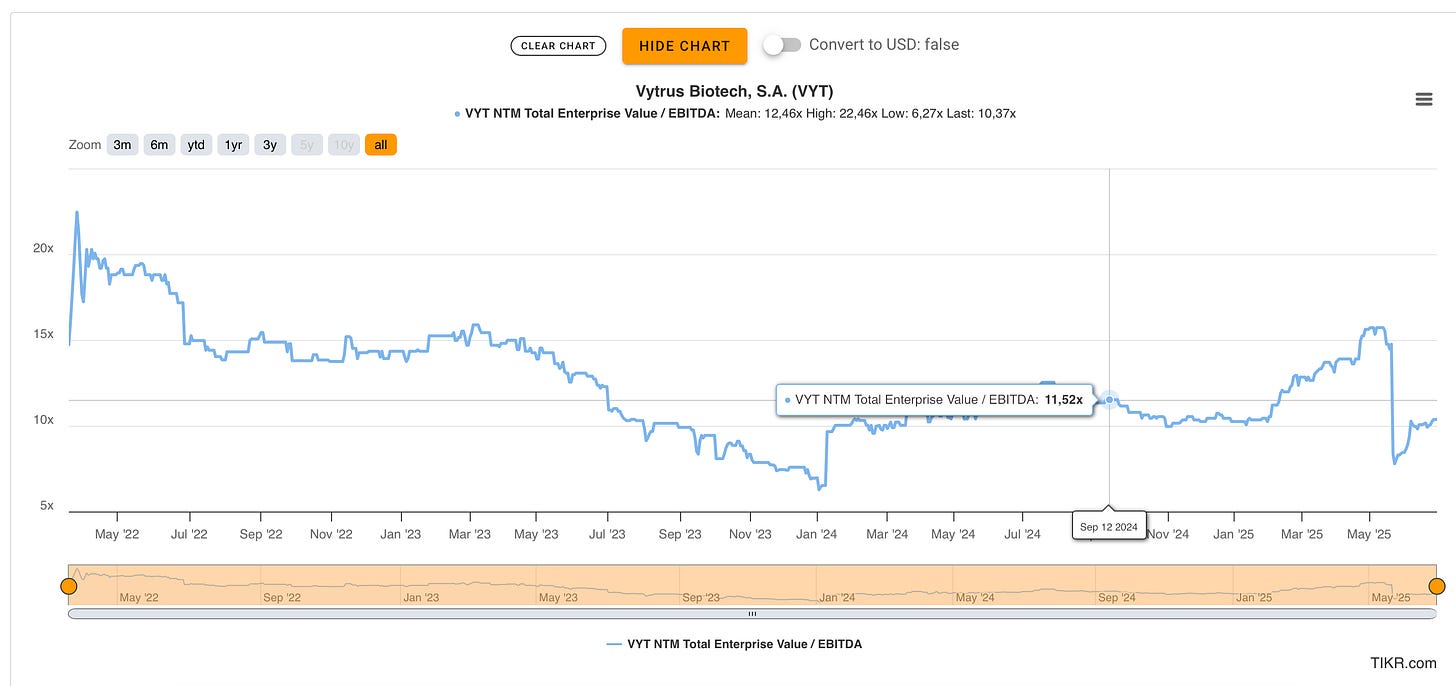Click the "Jan '23" x-axis label
The image size is (1456, 686).
click(x=401, y=534)
